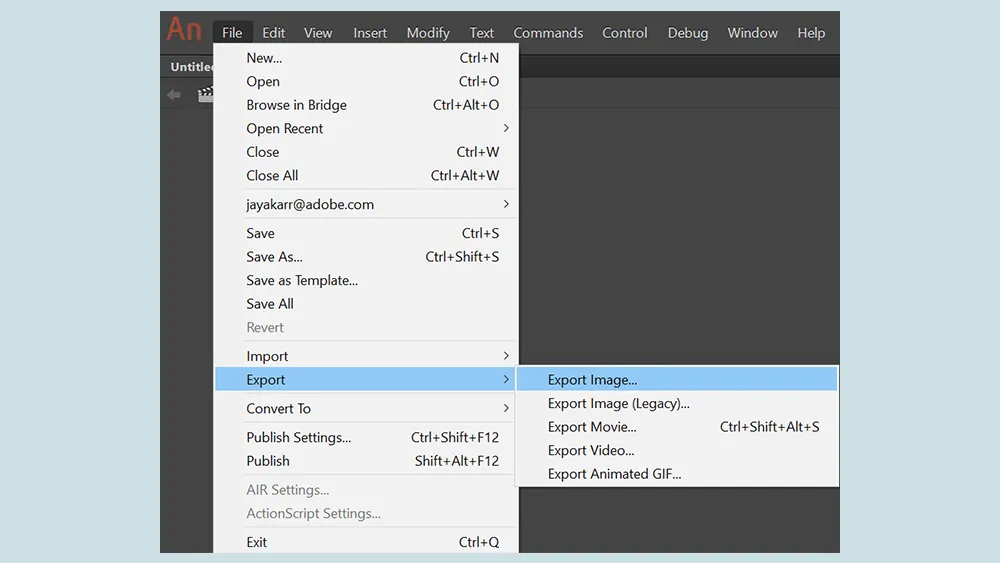Open the Help menu
This screenshot has height=563, width=1000.
[x=811, y=33]
